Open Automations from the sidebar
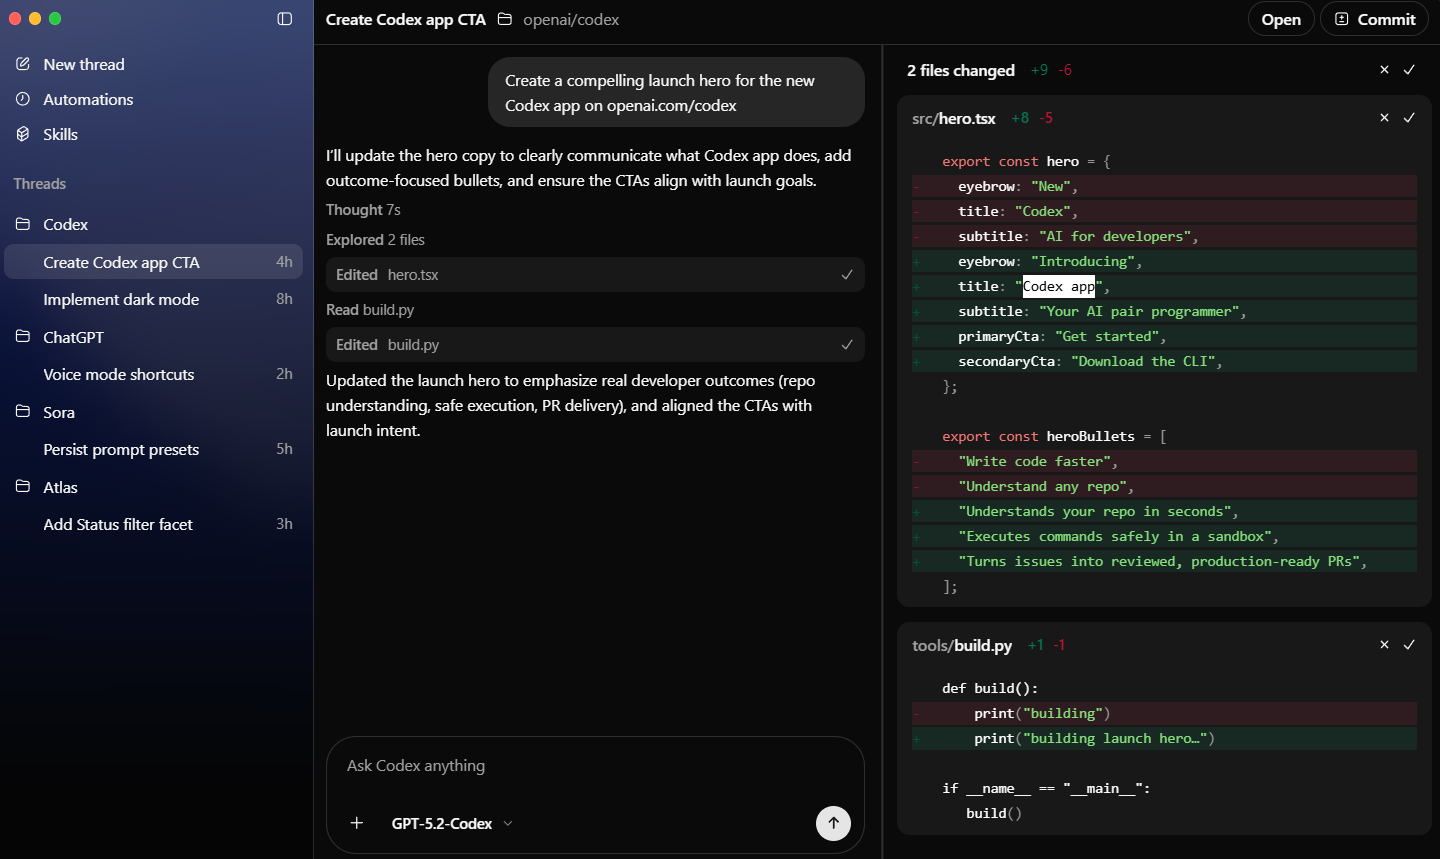This screenshot has height=859, width=1440. pyautogui.click(x=88, y=99)
